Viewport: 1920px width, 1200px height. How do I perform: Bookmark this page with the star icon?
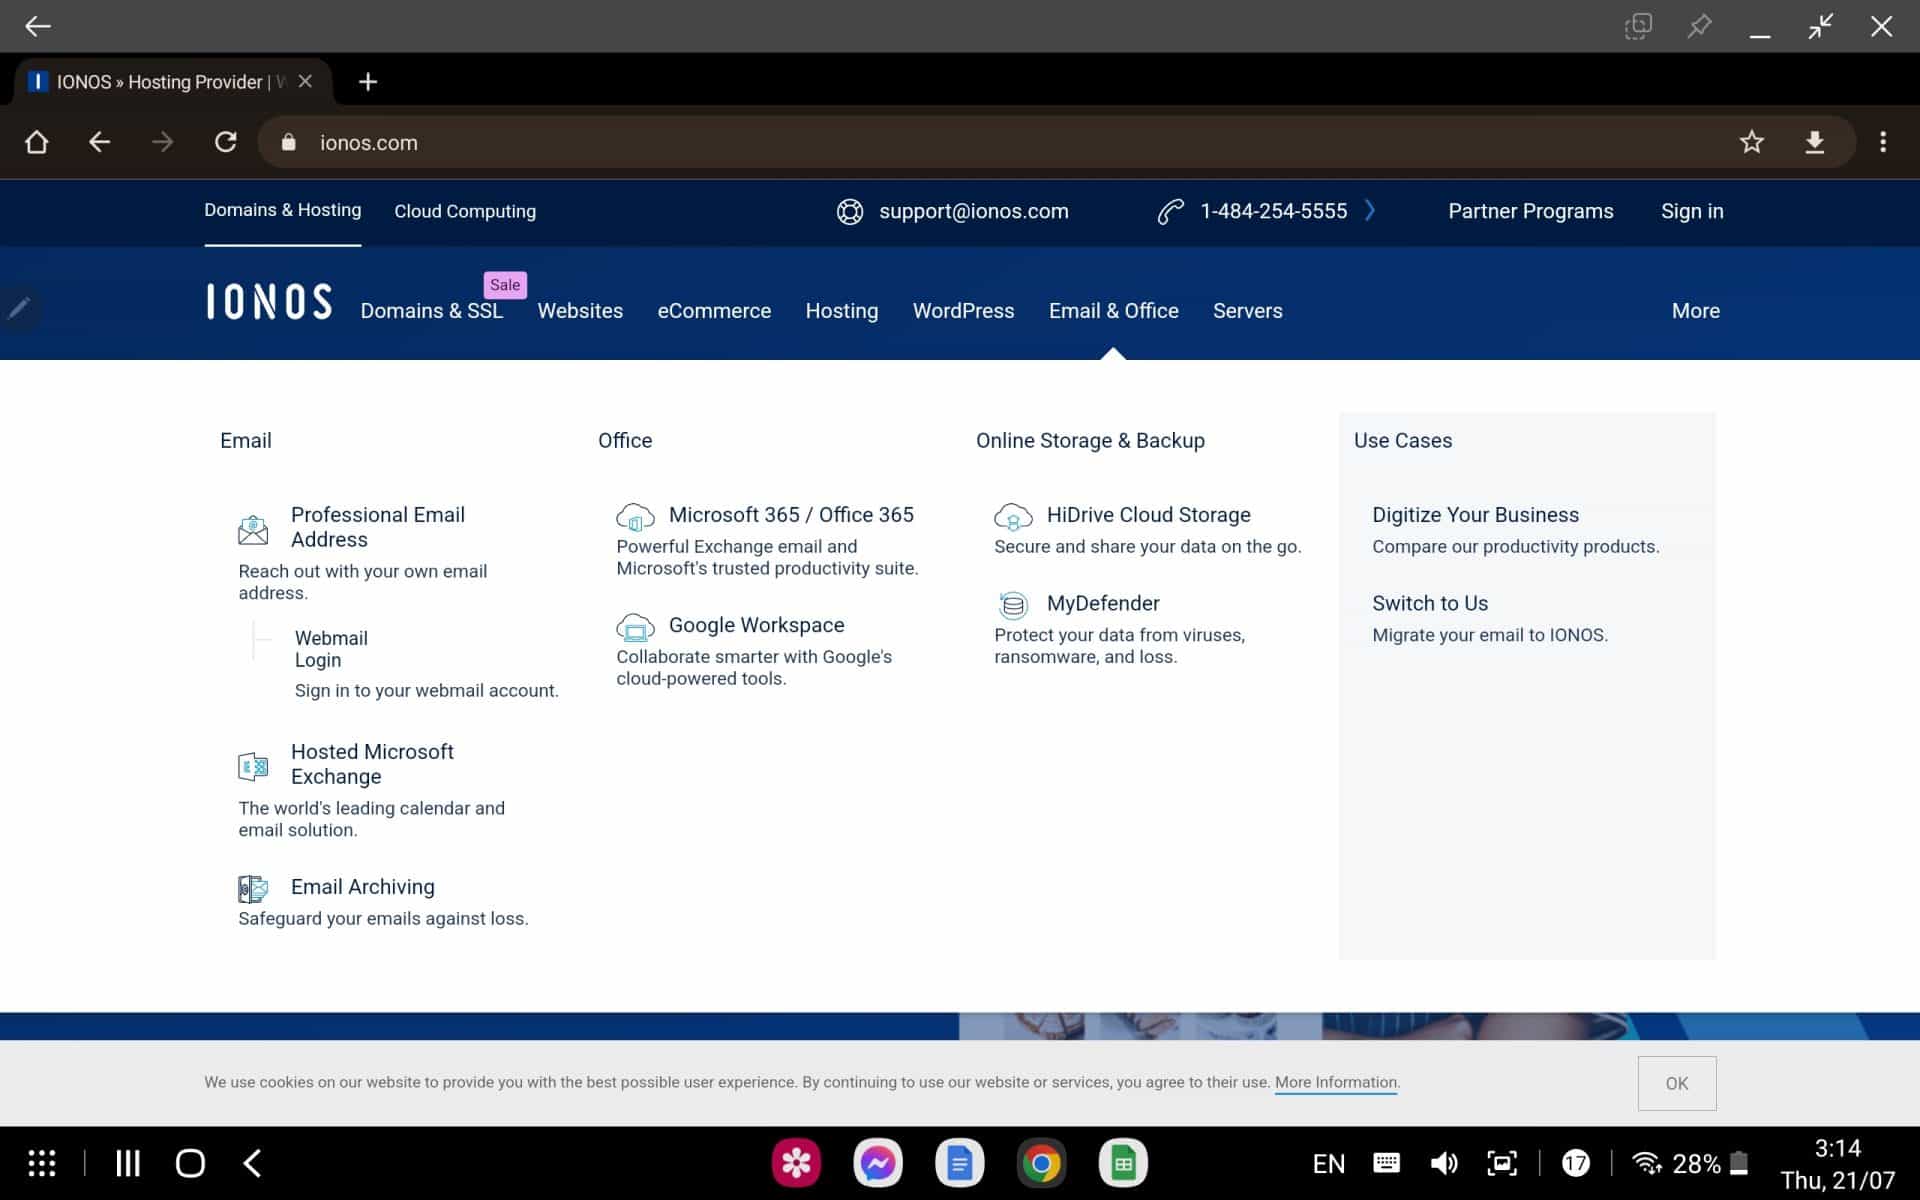(x=1751, y=142)
